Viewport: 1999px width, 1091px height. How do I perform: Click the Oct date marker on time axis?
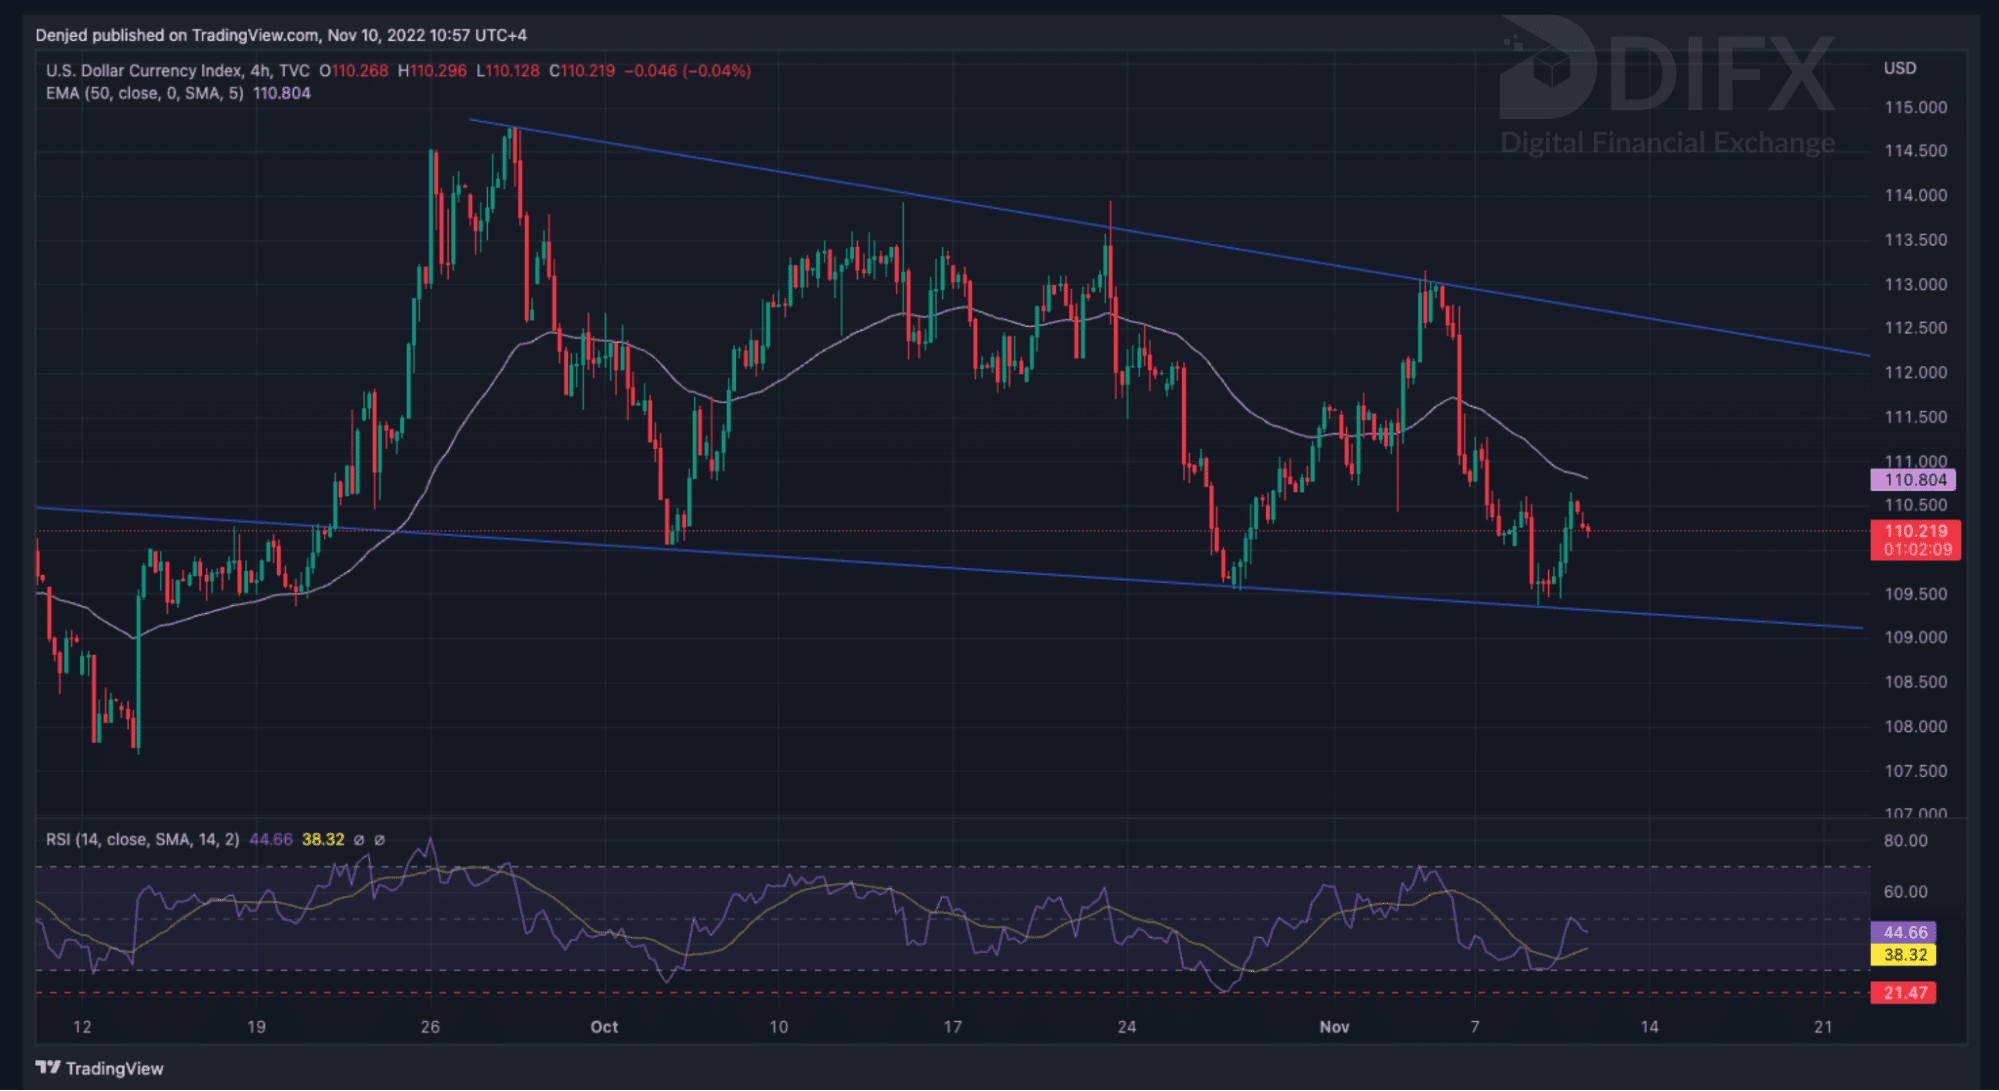tap(604, 1027)
